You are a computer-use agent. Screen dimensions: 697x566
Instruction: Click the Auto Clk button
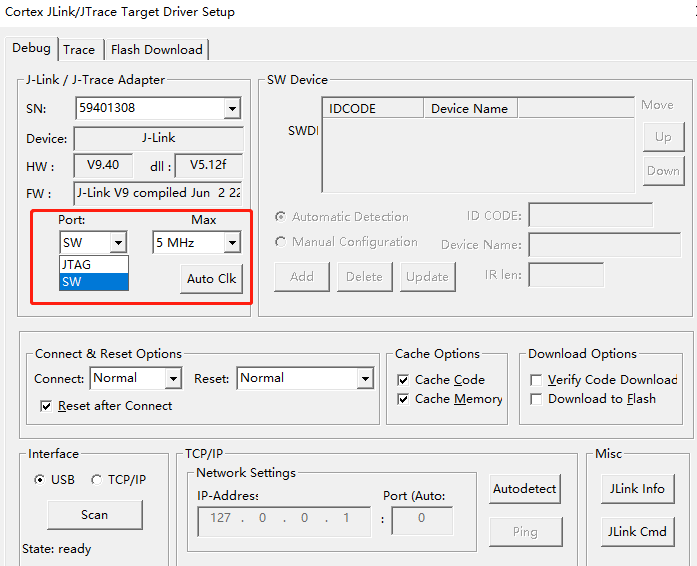pyautogui.click(x=212, y=279)
